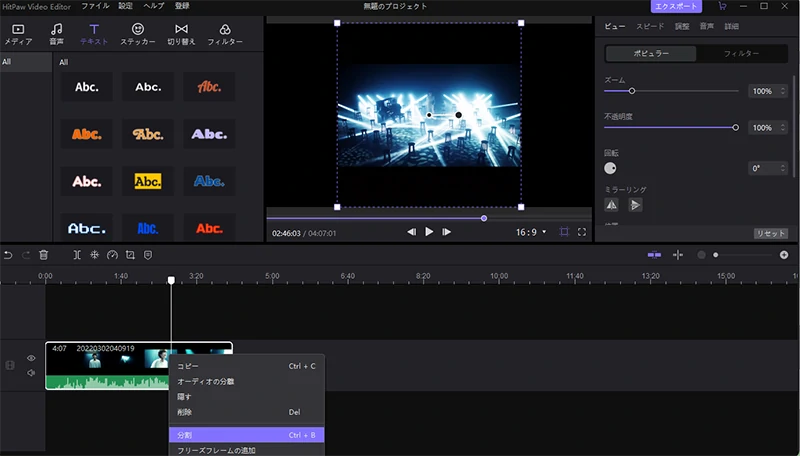The height and width of the screenshot is (456, 800).
Task: Toggle the purple timeline snapping button
Action: [654, 255]
